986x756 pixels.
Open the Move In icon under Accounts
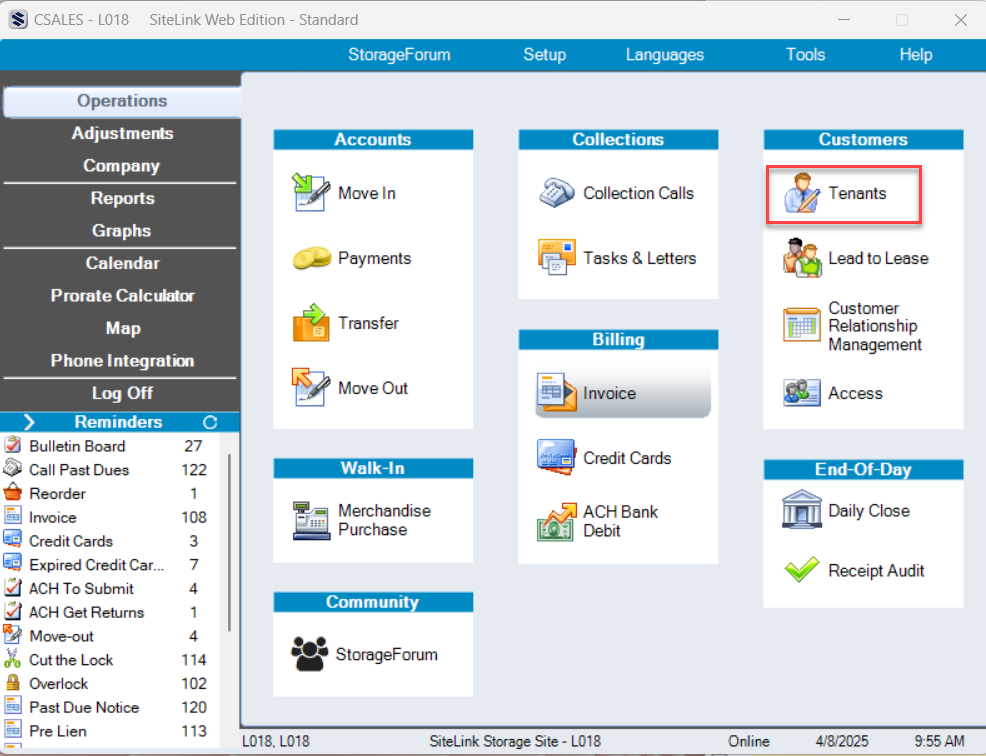tap(311, 192)
